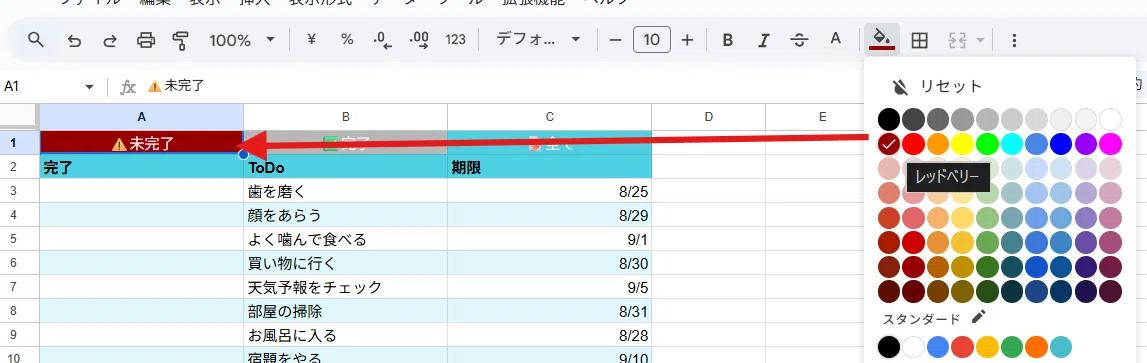1147x363 pixels.
Task: Select the ToDo header cell
Action: pyautogui.click(x=345, y=168)
